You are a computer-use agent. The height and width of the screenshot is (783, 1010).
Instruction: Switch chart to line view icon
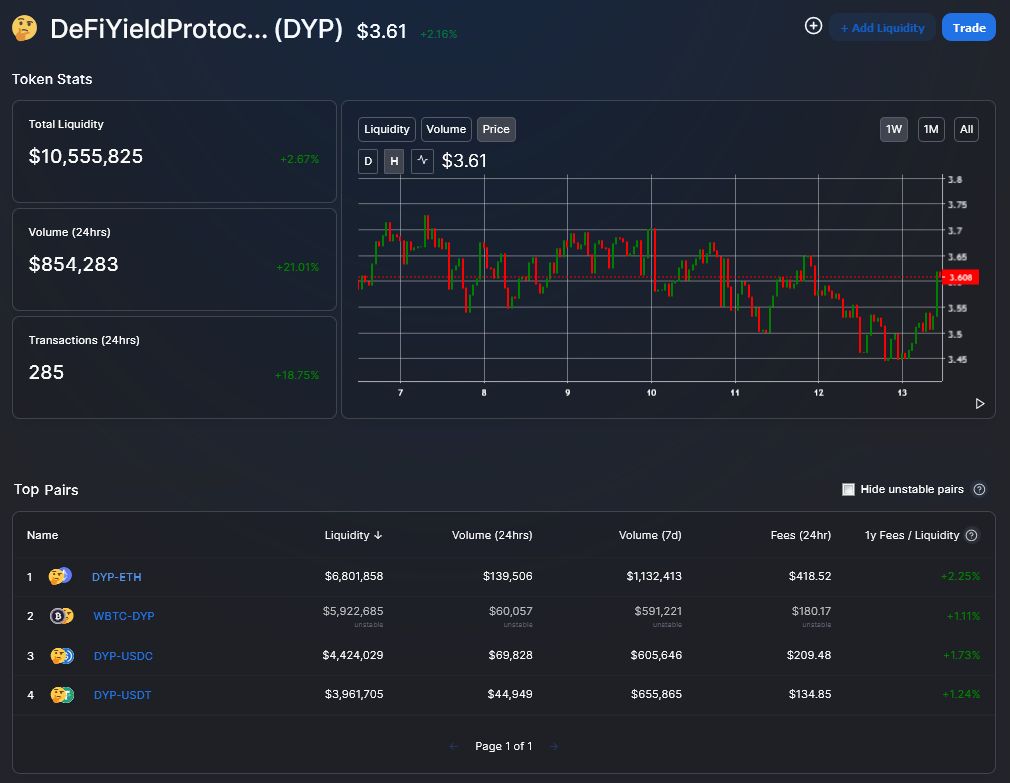click(422, 161)
